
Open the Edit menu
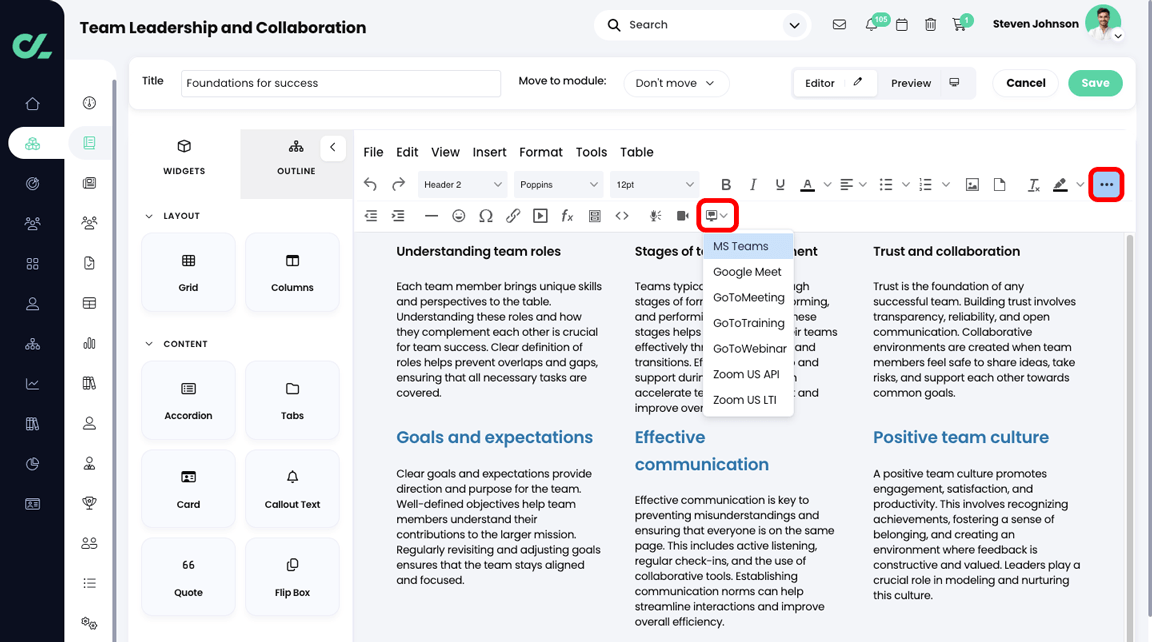click(407, 152)
